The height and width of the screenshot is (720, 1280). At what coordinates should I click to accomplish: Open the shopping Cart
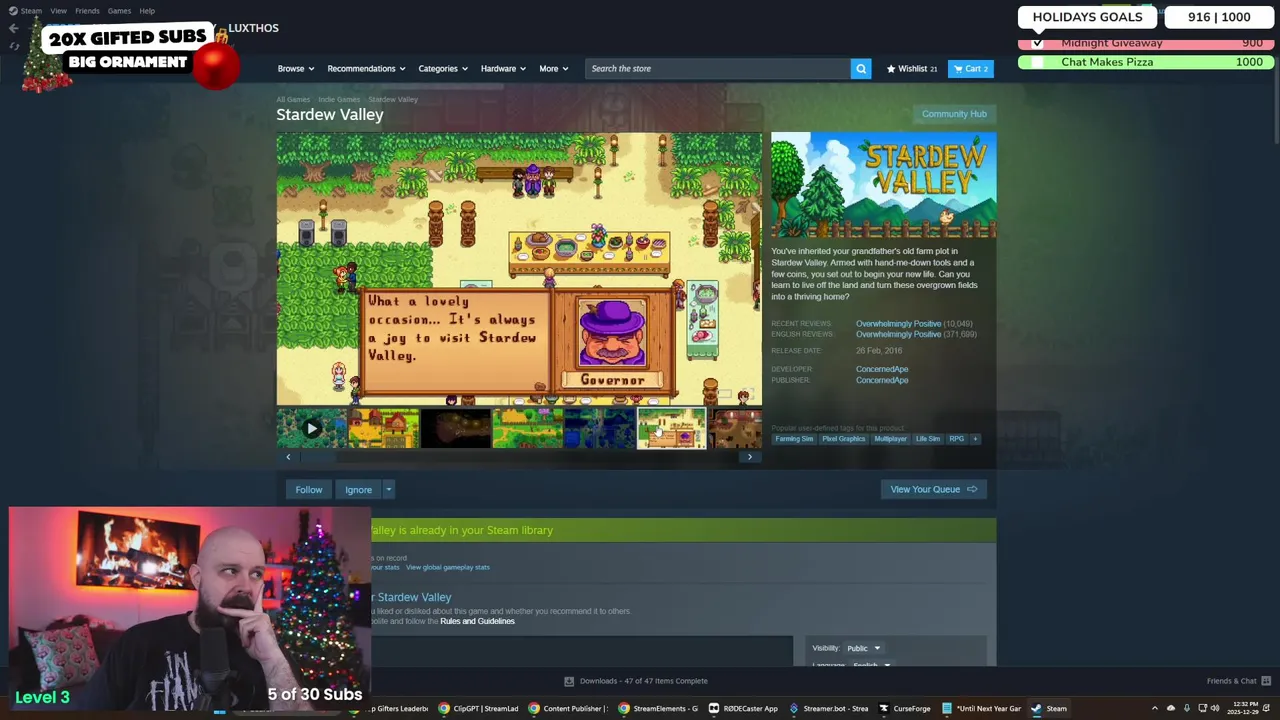coord(970,69)
